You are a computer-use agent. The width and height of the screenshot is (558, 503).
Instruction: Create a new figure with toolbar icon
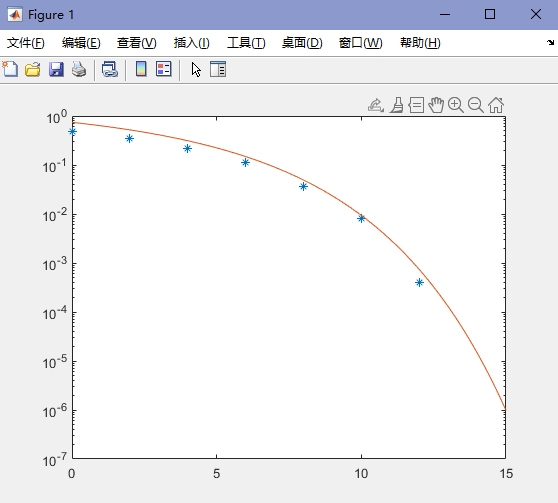[x=10, y=69]
